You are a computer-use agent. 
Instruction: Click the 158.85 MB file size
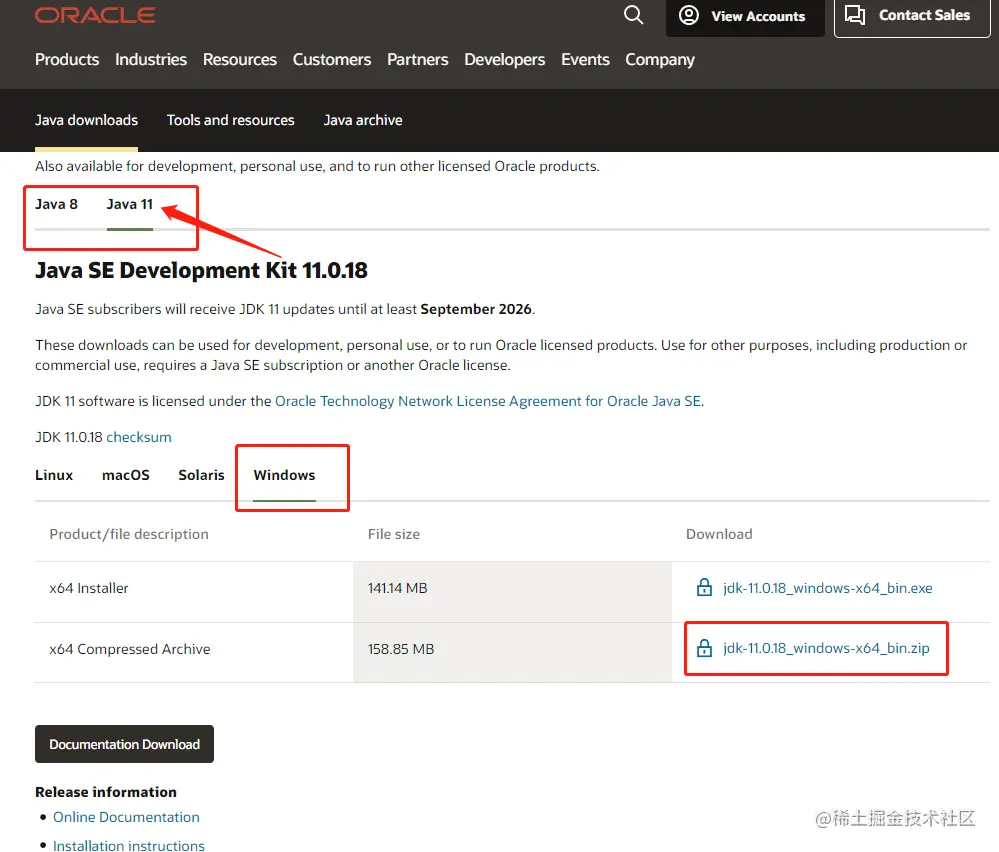401,649
